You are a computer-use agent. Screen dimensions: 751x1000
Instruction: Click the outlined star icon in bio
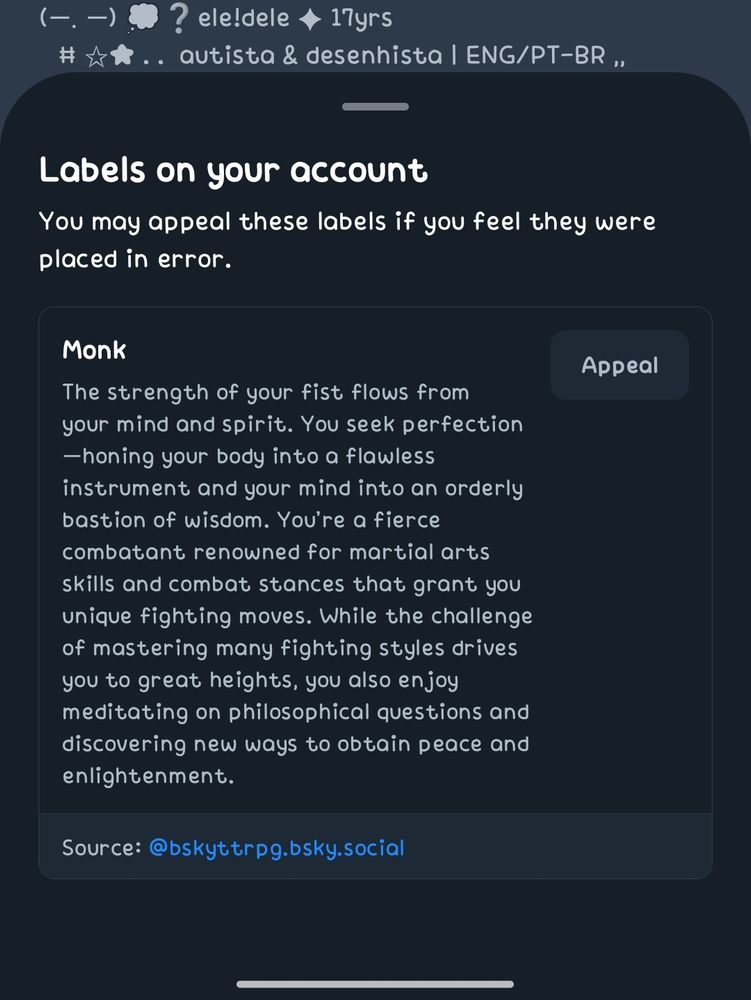[x=96, y=56]
